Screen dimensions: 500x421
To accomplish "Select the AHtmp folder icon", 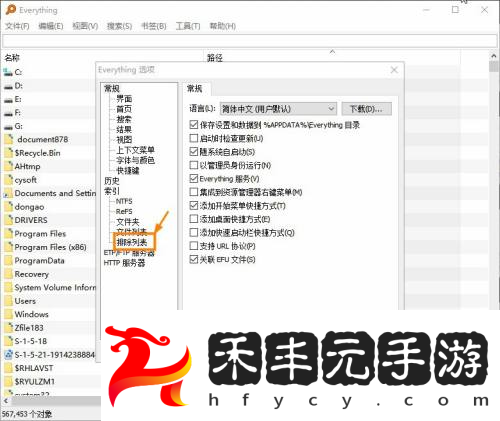I will pyautogui.click(x=9, y=166).
